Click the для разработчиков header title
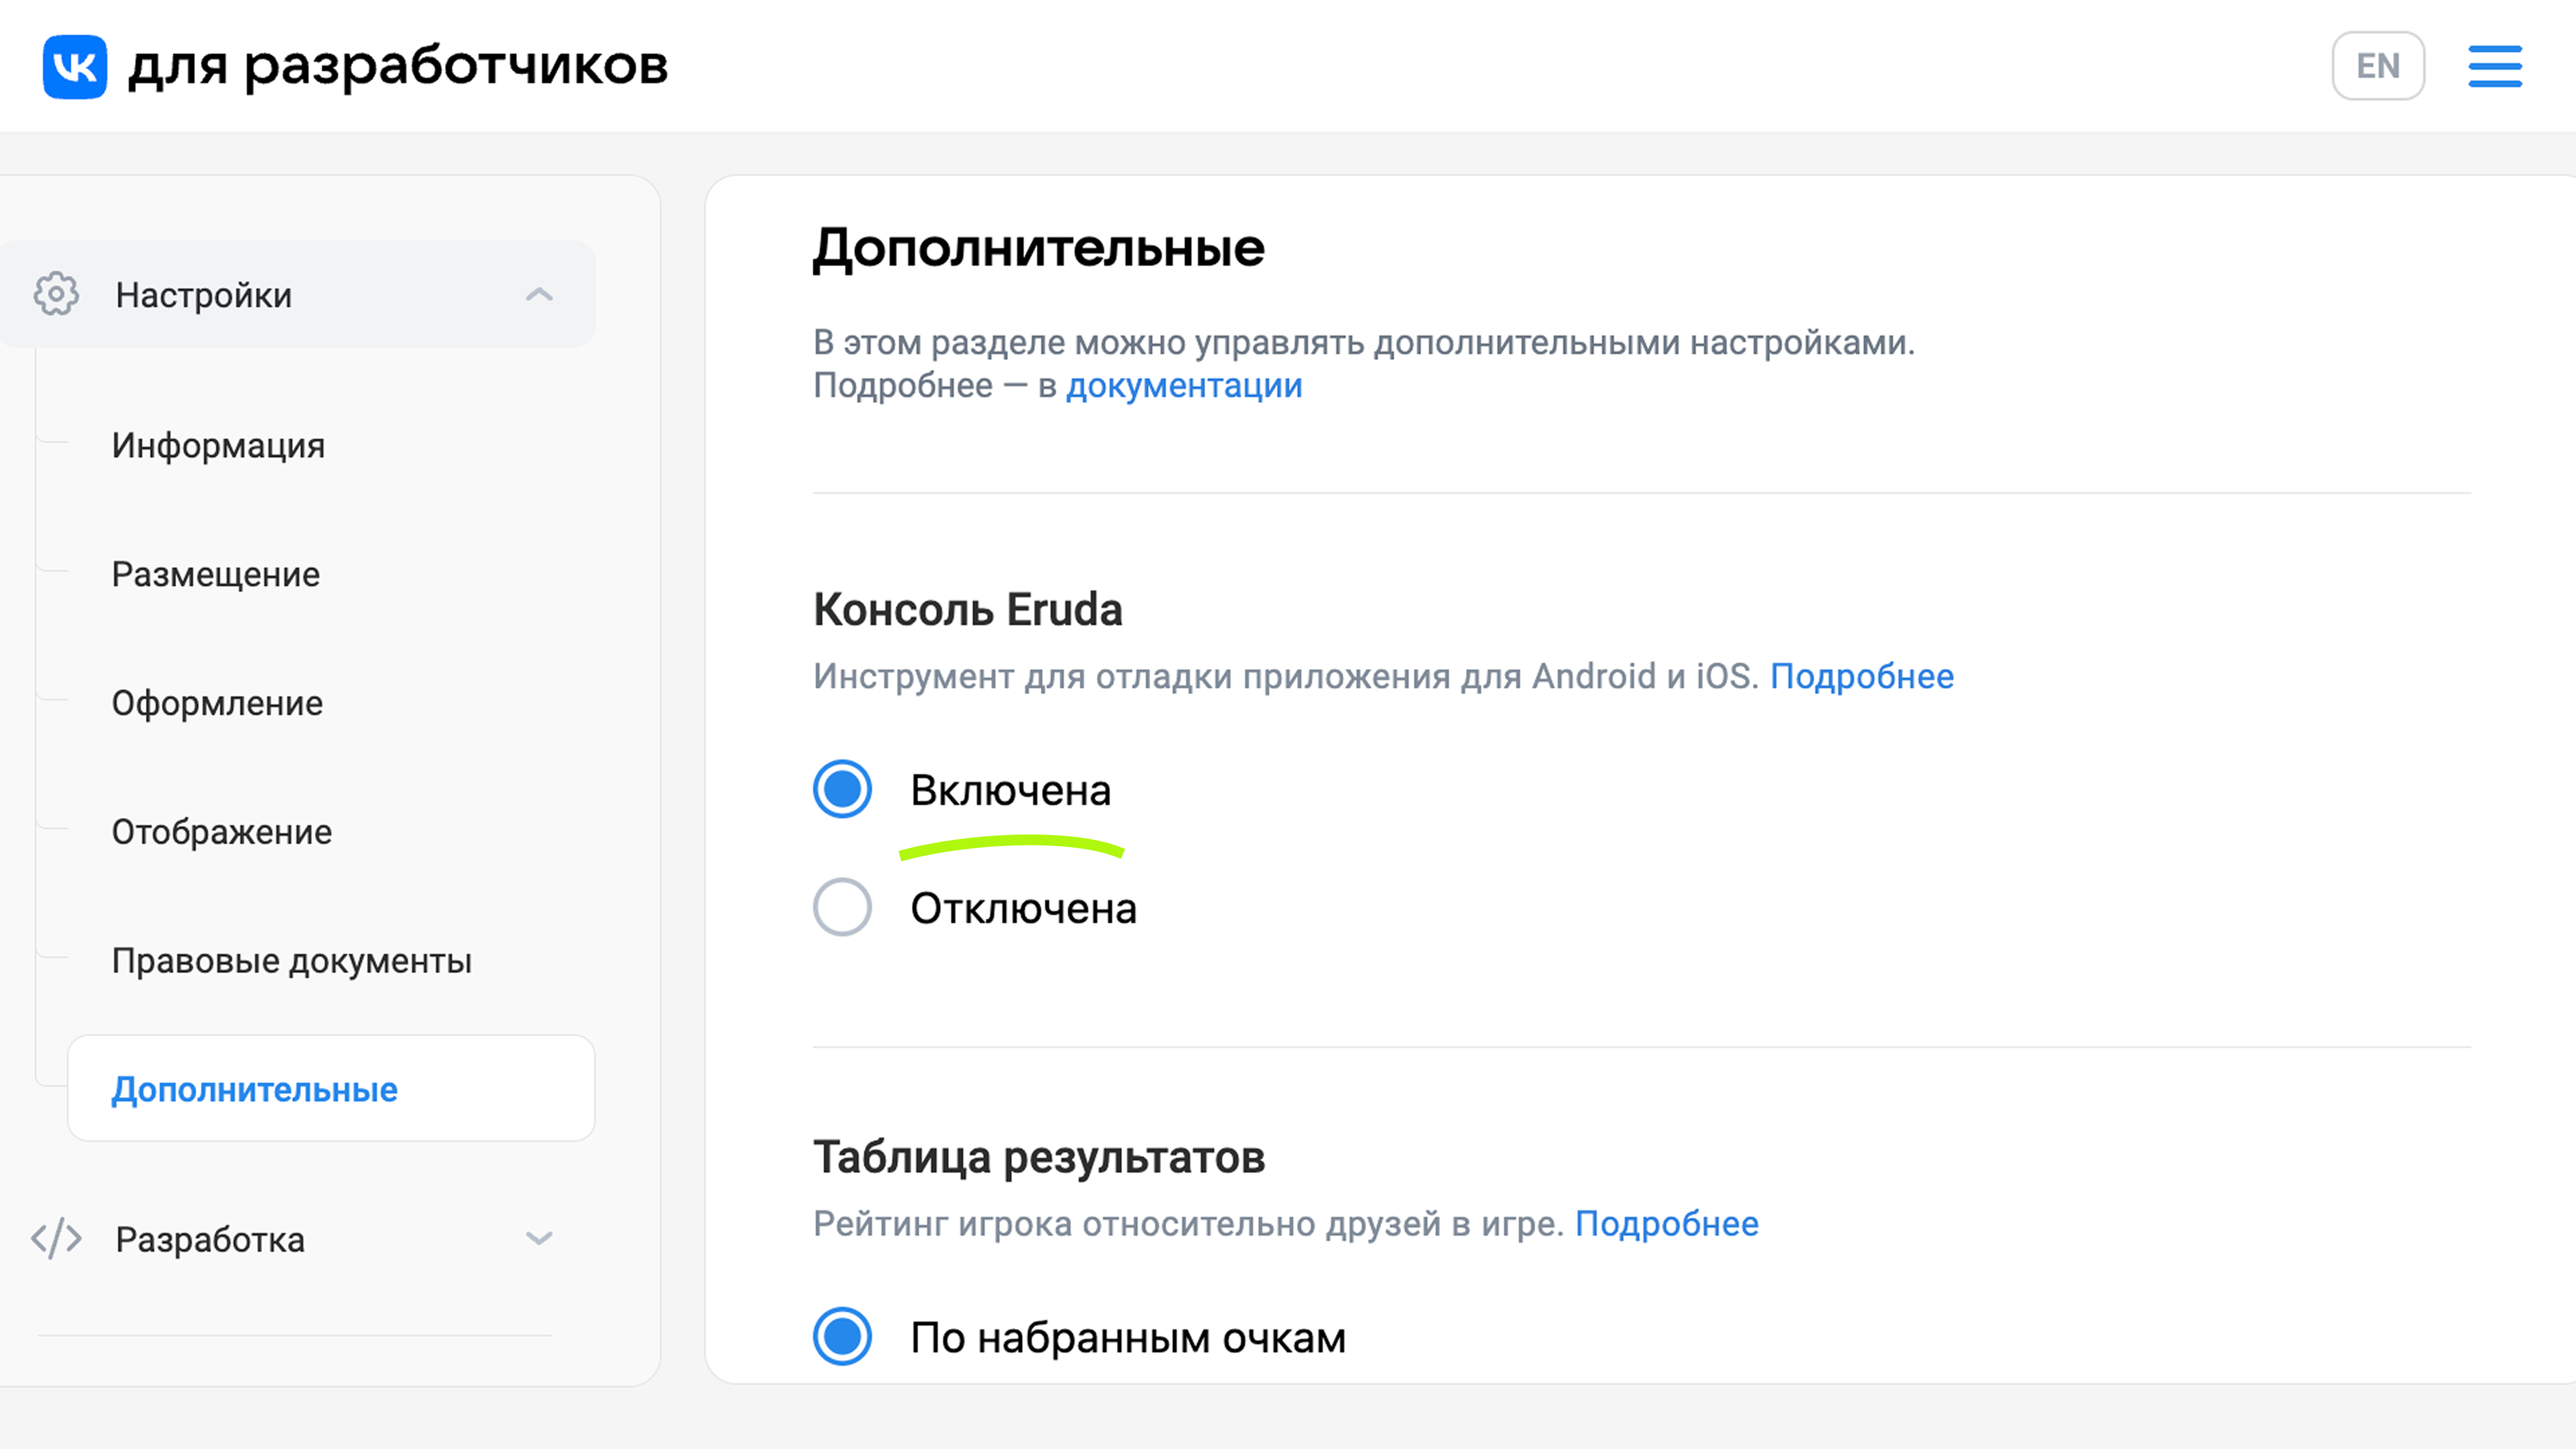The image size is (2576, 1449). (398, 67)
